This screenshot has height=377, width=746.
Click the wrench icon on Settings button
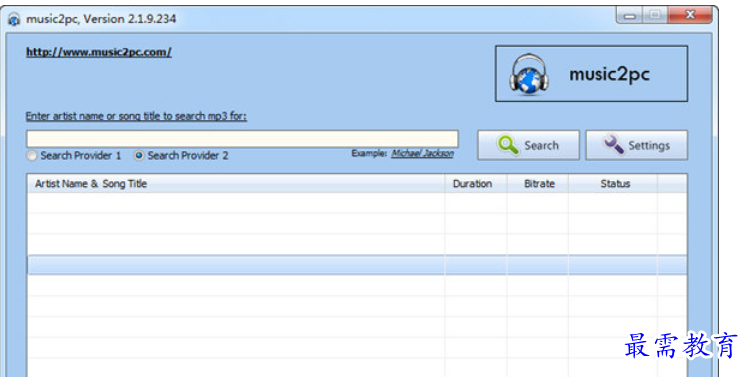tap(613, 145)
